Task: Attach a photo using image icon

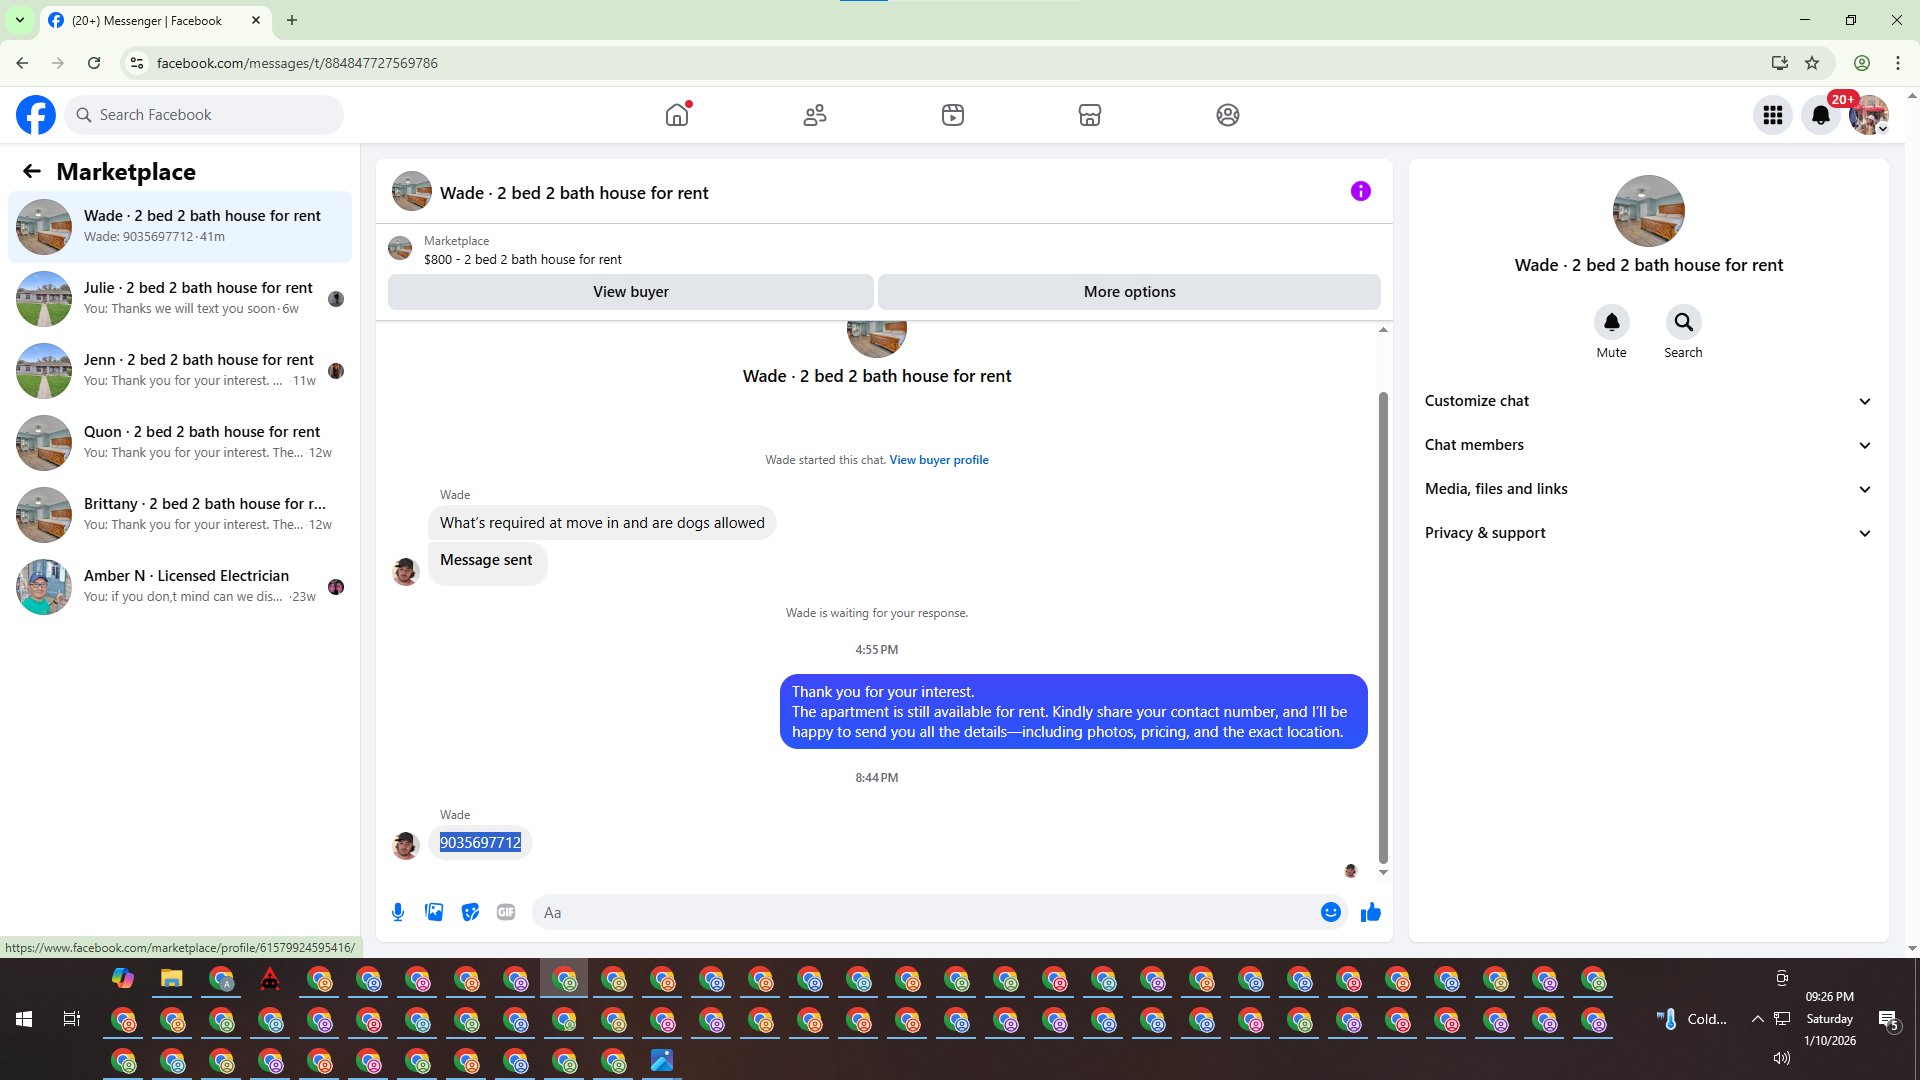Action: pos(434,912)
